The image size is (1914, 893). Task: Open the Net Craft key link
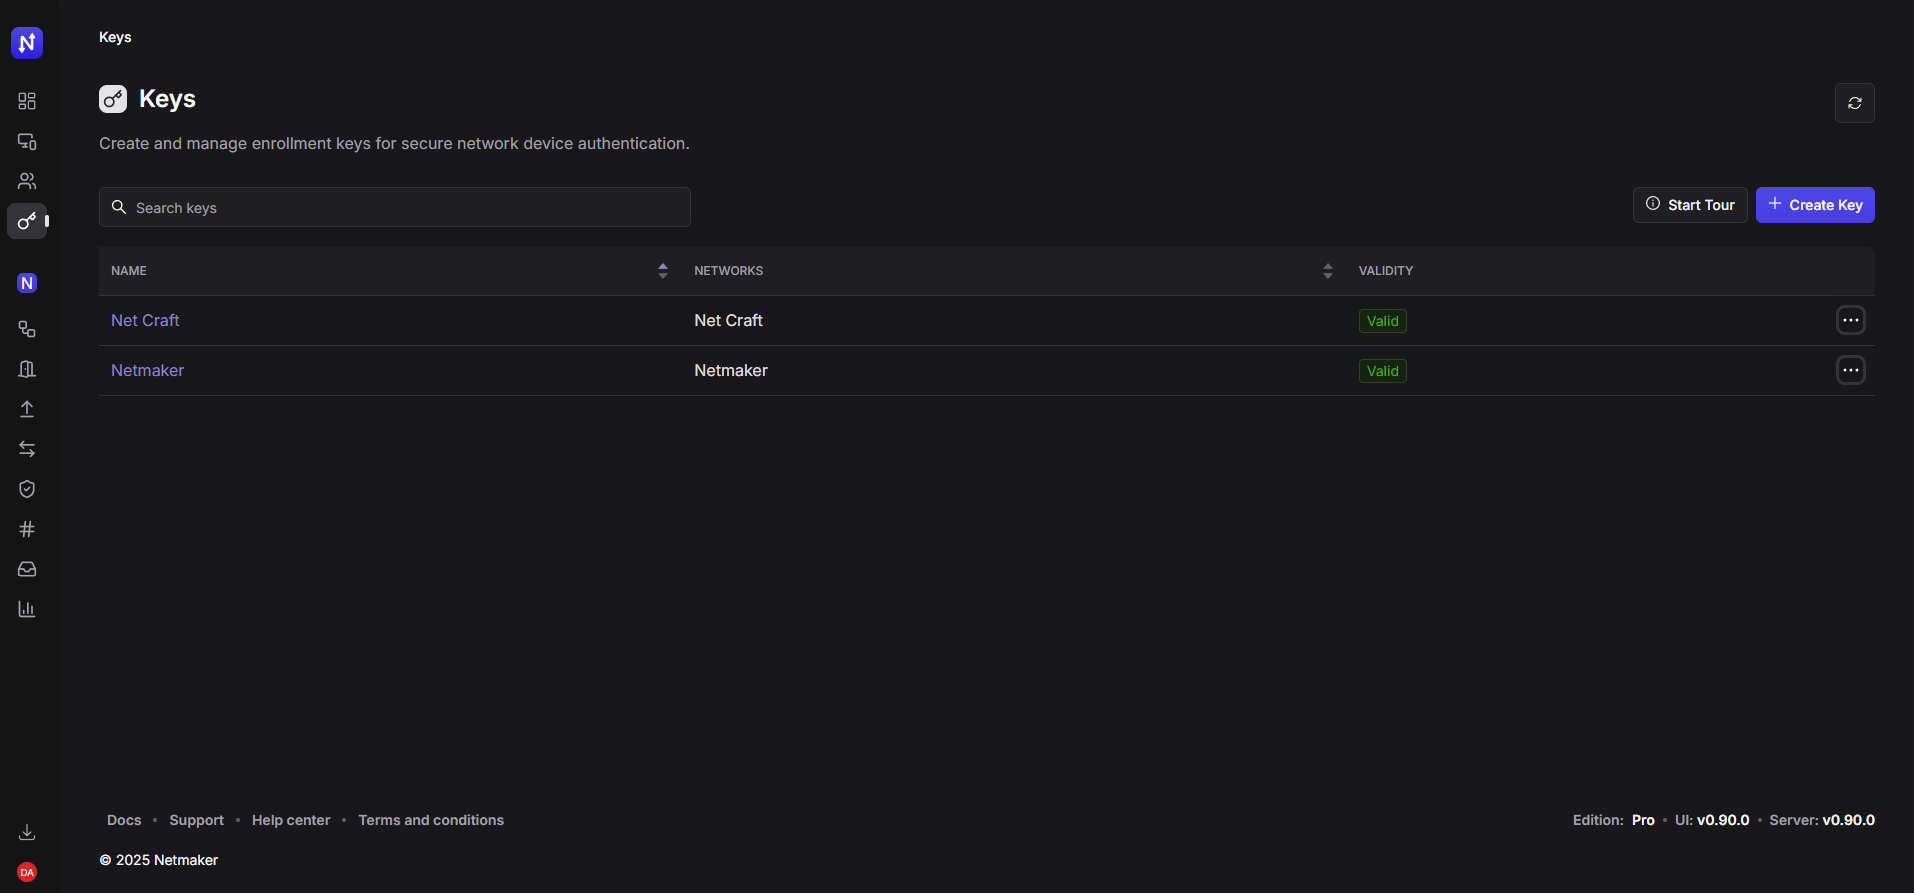tap(145, 320)
